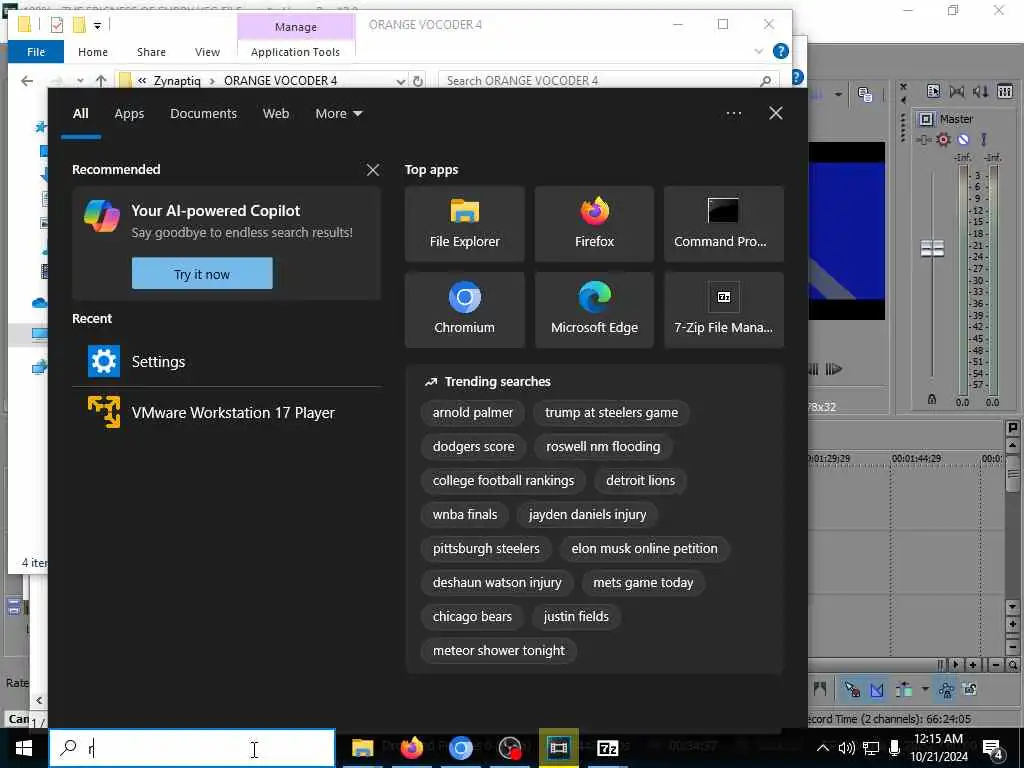Toggle snapping tool in Vegas bottom toolbar
Image resolution: width=1024 pixels, height=768 pixels.
[x=852, y=689]
